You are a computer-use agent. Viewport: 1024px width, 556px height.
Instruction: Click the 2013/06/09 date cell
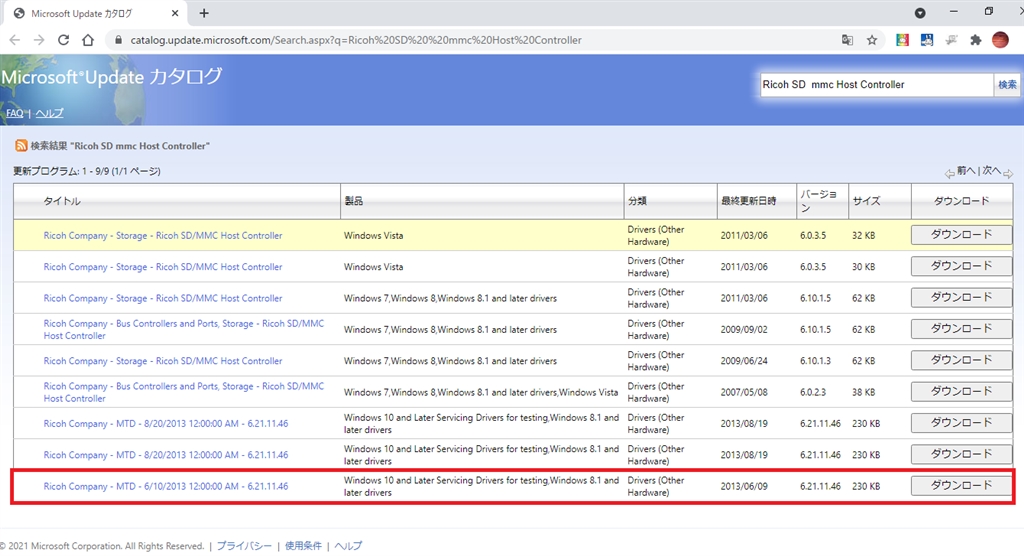(x=744, y=486)
